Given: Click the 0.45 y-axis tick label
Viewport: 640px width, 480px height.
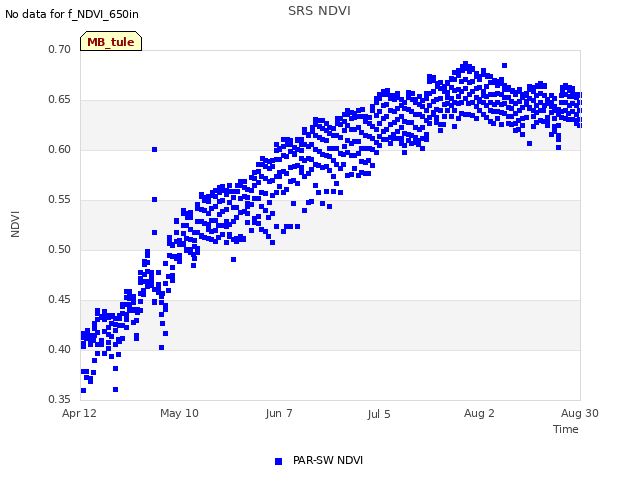Looking at the screenshot, I should click(59, 300).
